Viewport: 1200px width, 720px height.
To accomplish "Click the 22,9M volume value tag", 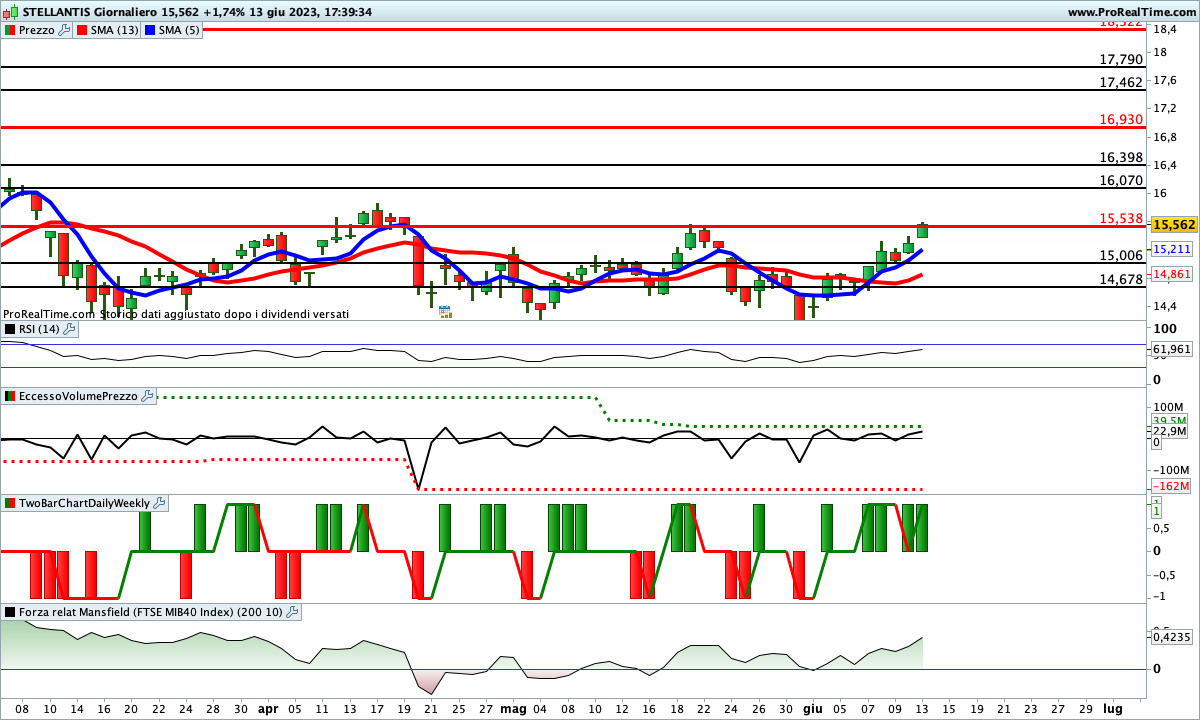I will [x=1169, y=431].
